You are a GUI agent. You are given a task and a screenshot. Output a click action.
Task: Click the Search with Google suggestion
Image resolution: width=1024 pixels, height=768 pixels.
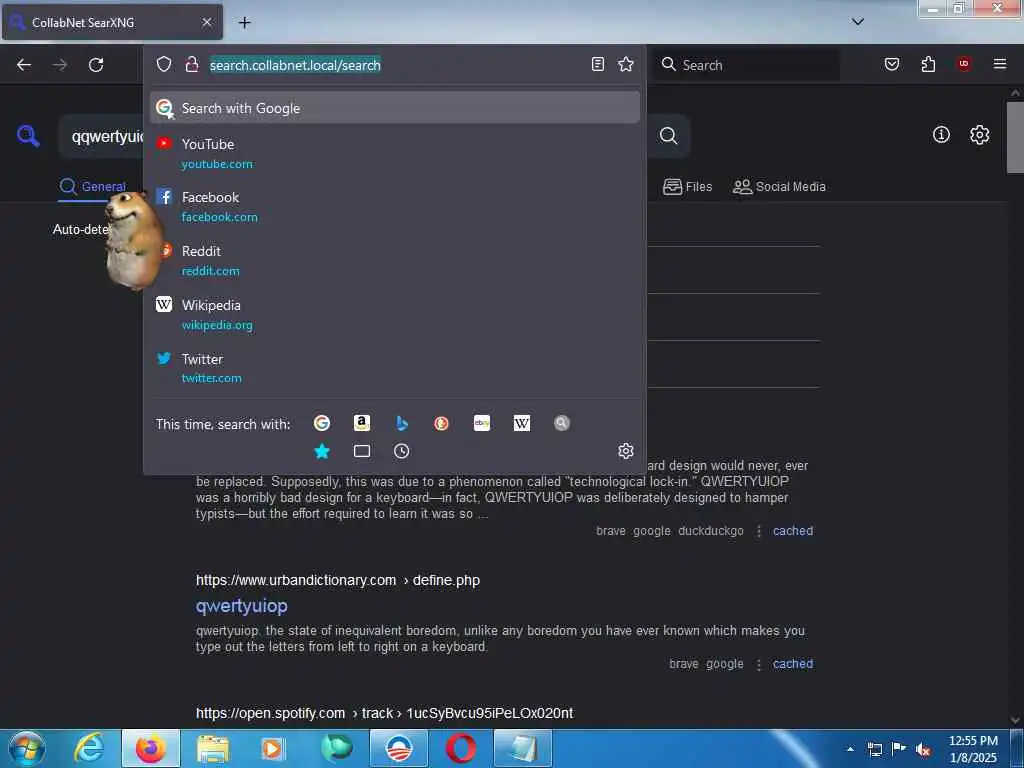(x=394, y=108)
